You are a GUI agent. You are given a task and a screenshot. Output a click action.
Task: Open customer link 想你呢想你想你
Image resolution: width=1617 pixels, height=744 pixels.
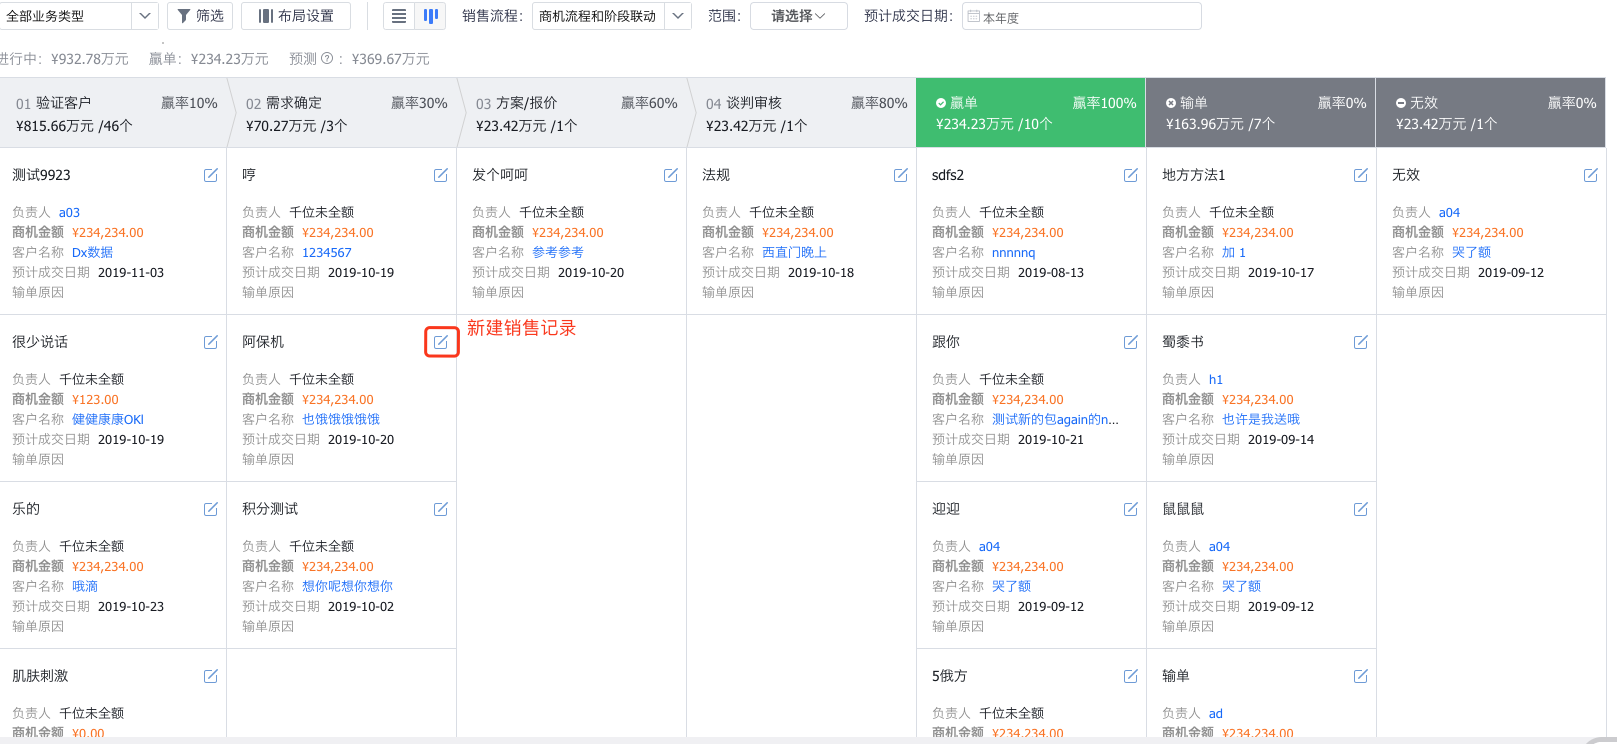[347, 587]
